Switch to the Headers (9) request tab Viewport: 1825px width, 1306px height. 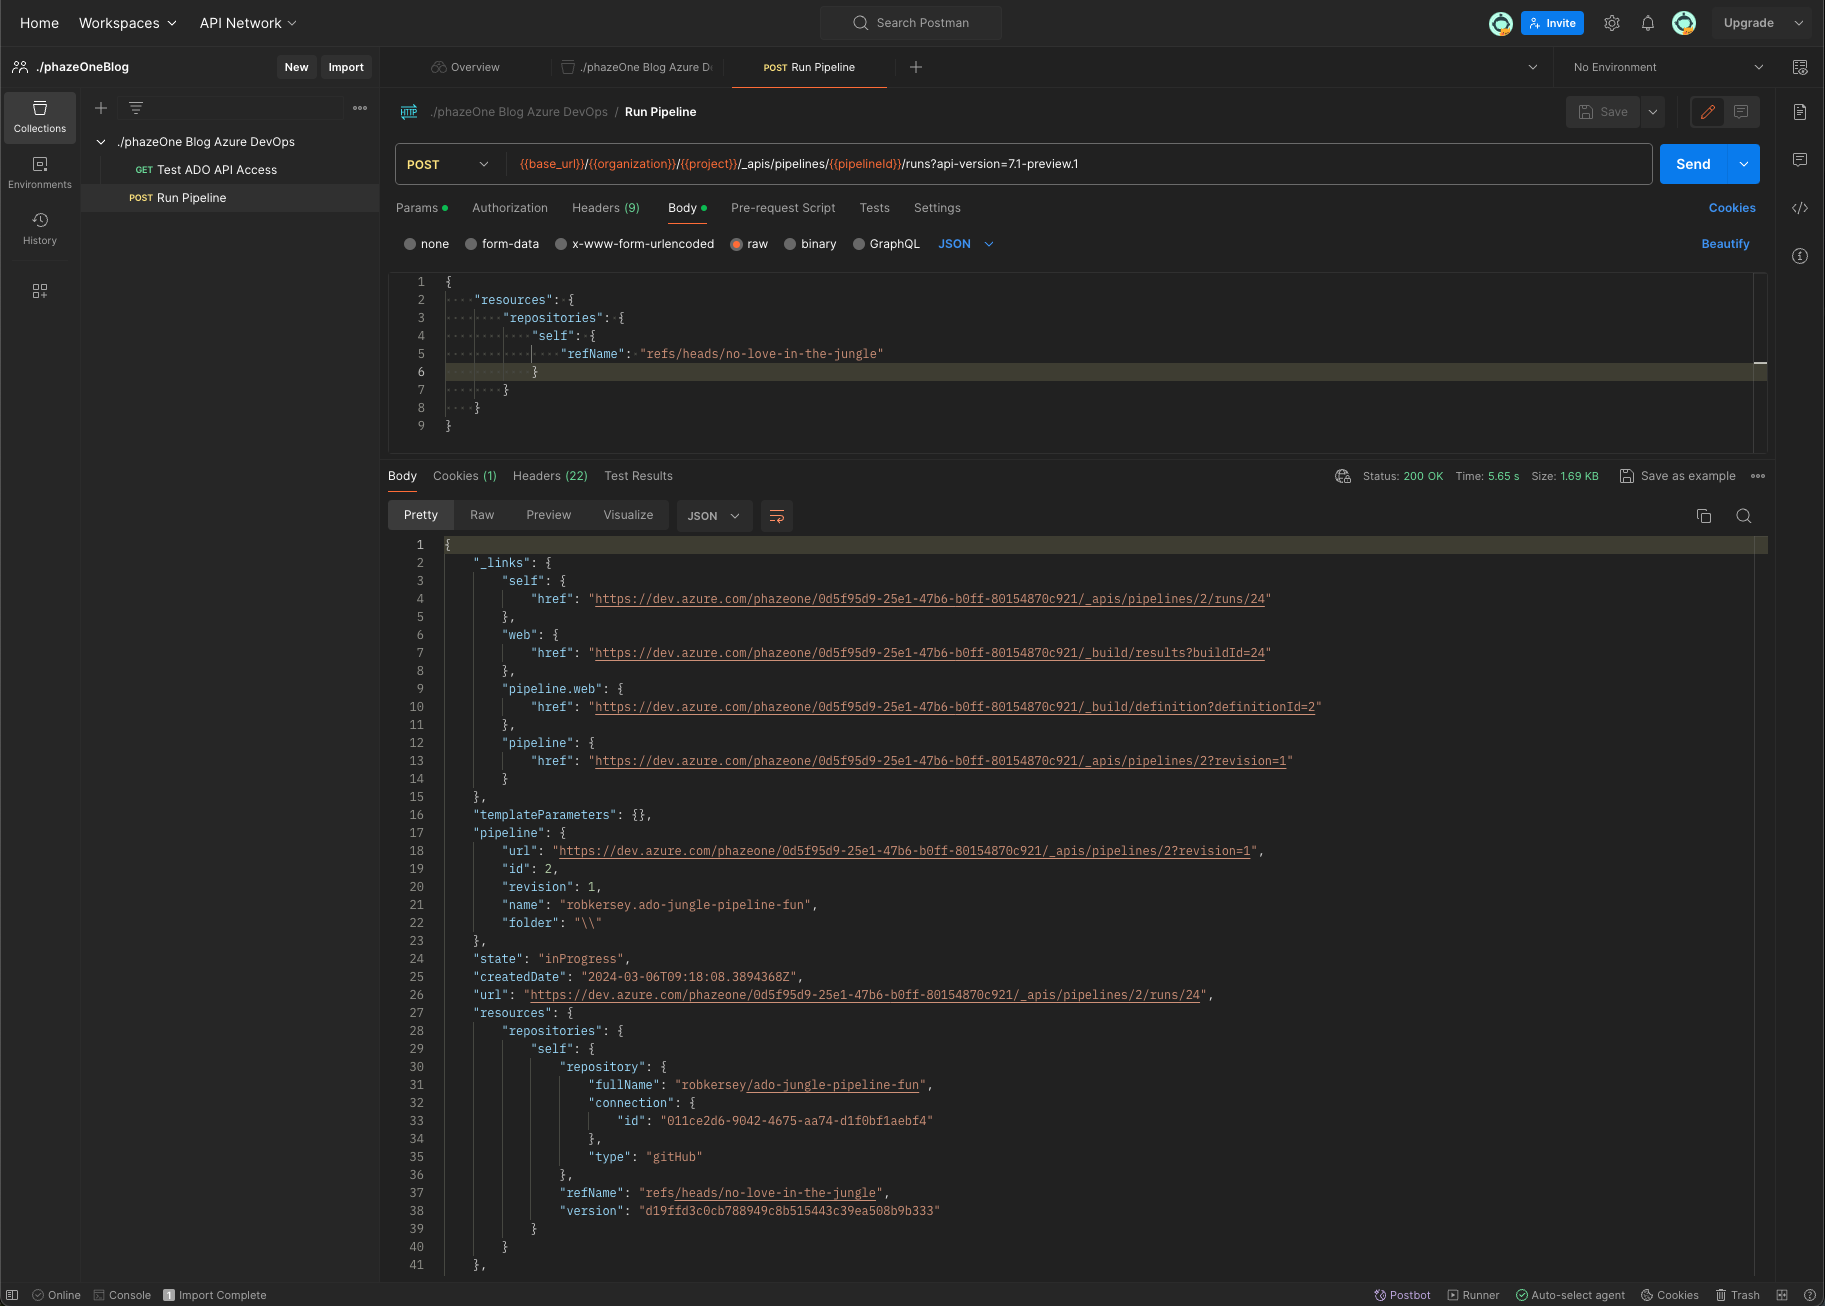606,208
